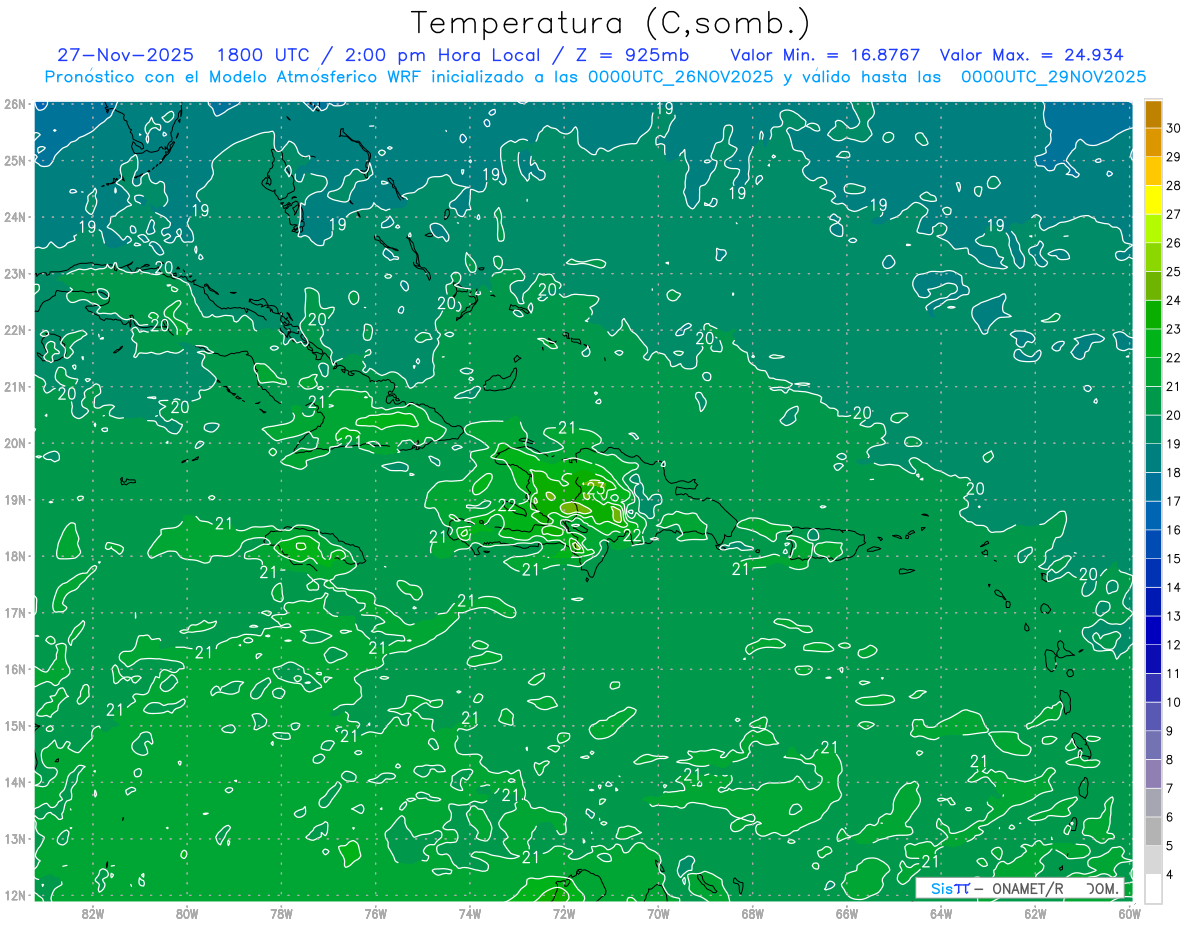The image size is (1200, 927).
Task: Click the '14N' latitude axis label
Action: tap(15, 782)
